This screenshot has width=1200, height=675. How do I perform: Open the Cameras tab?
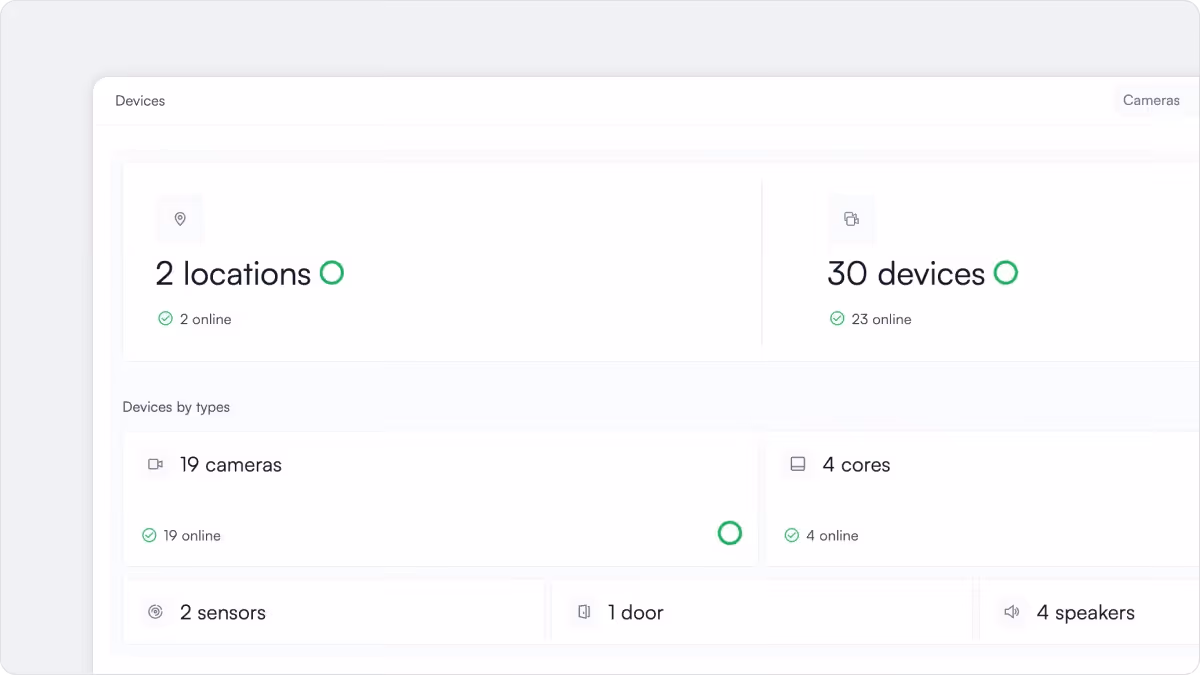tap(1151, 100)
